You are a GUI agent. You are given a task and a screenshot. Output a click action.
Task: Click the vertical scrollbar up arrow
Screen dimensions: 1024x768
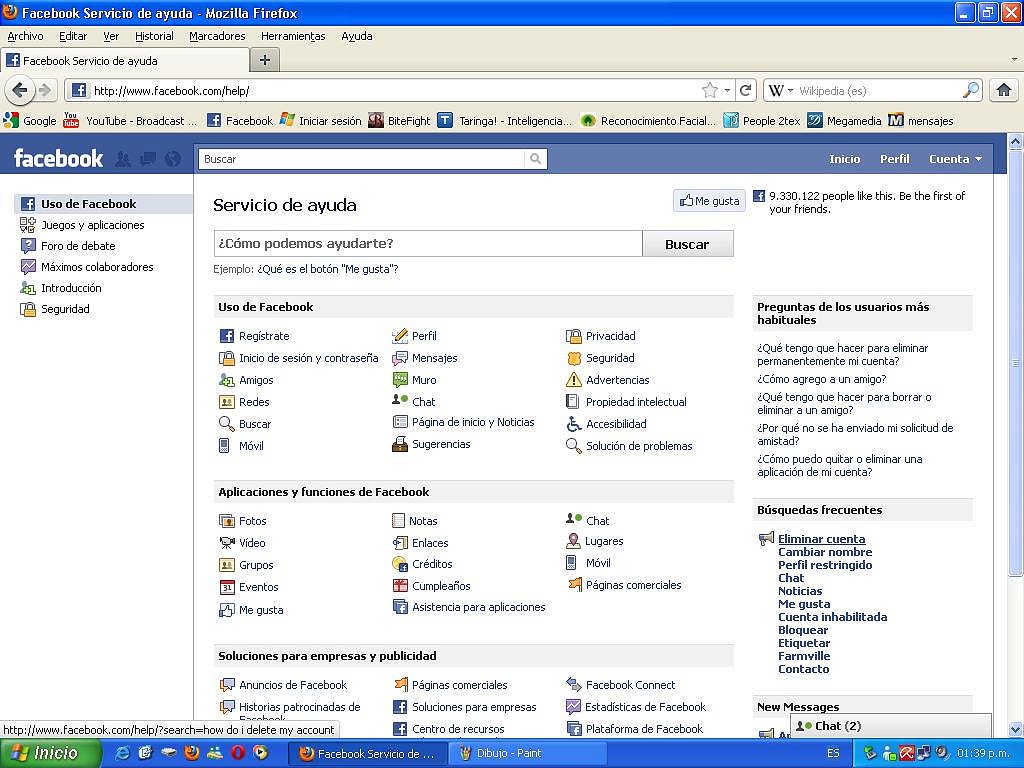1016,141
